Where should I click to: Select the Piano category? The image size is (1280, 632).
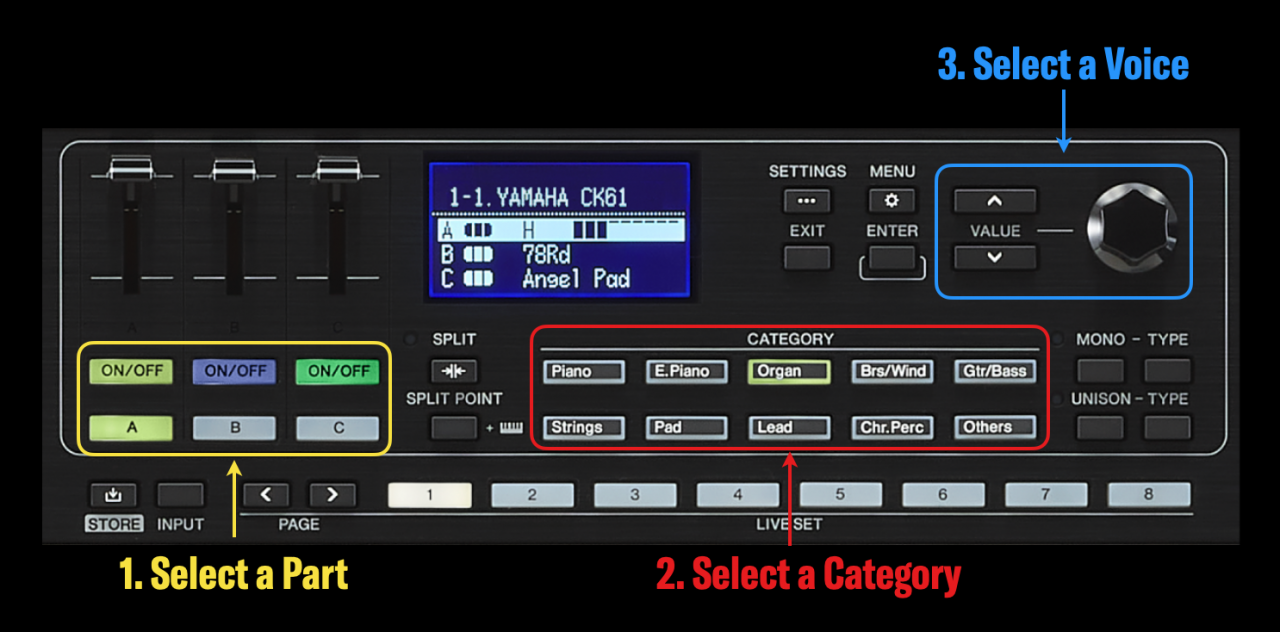[583, 371]
